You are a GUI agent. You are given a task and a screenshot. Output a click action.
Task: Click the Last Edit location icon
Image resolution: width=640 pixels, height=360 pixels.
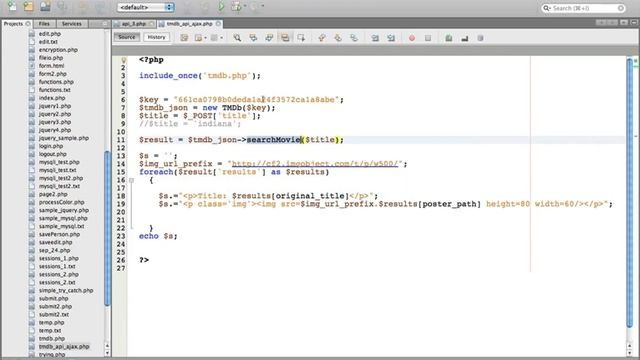coord(184,38)
